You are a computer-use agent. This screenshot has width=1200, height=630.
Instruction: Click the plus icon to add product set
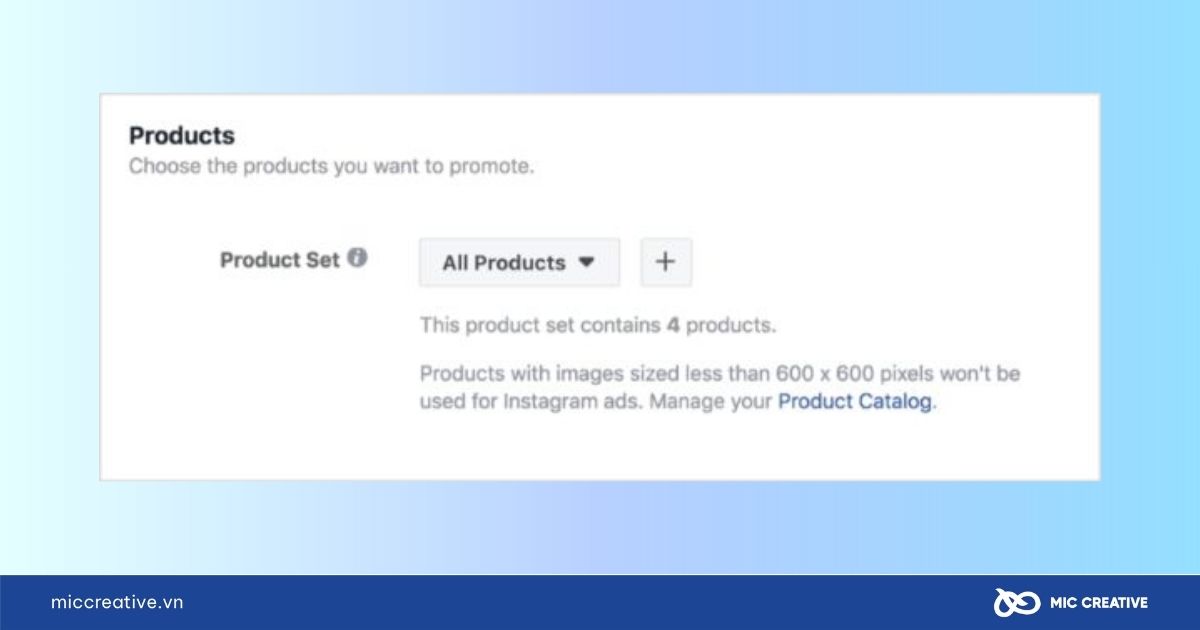click(x=666, y=262)
